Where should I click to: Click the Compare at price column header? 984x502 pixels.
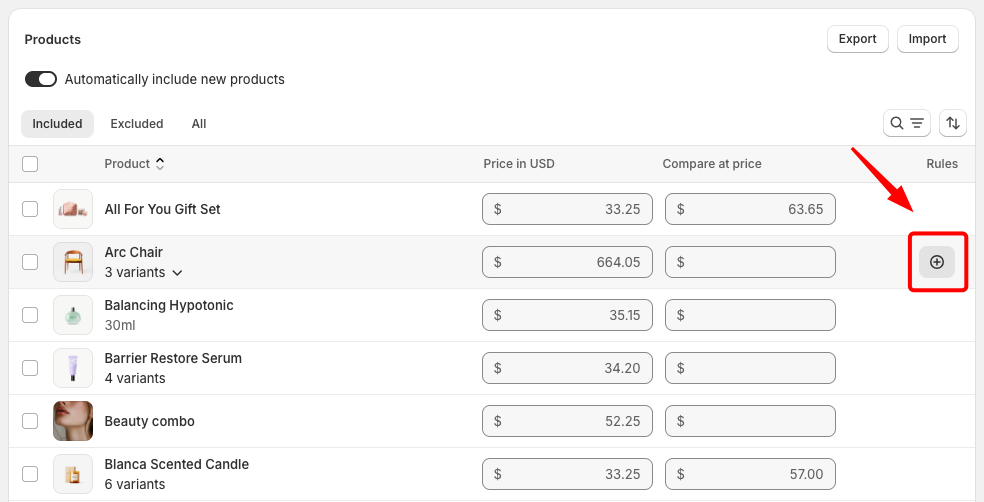point(712,164)
